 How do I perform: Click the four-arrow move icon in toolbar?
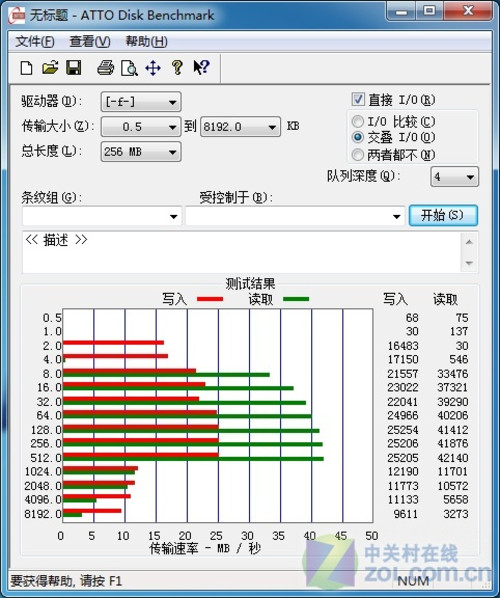(x=153, y=68)
